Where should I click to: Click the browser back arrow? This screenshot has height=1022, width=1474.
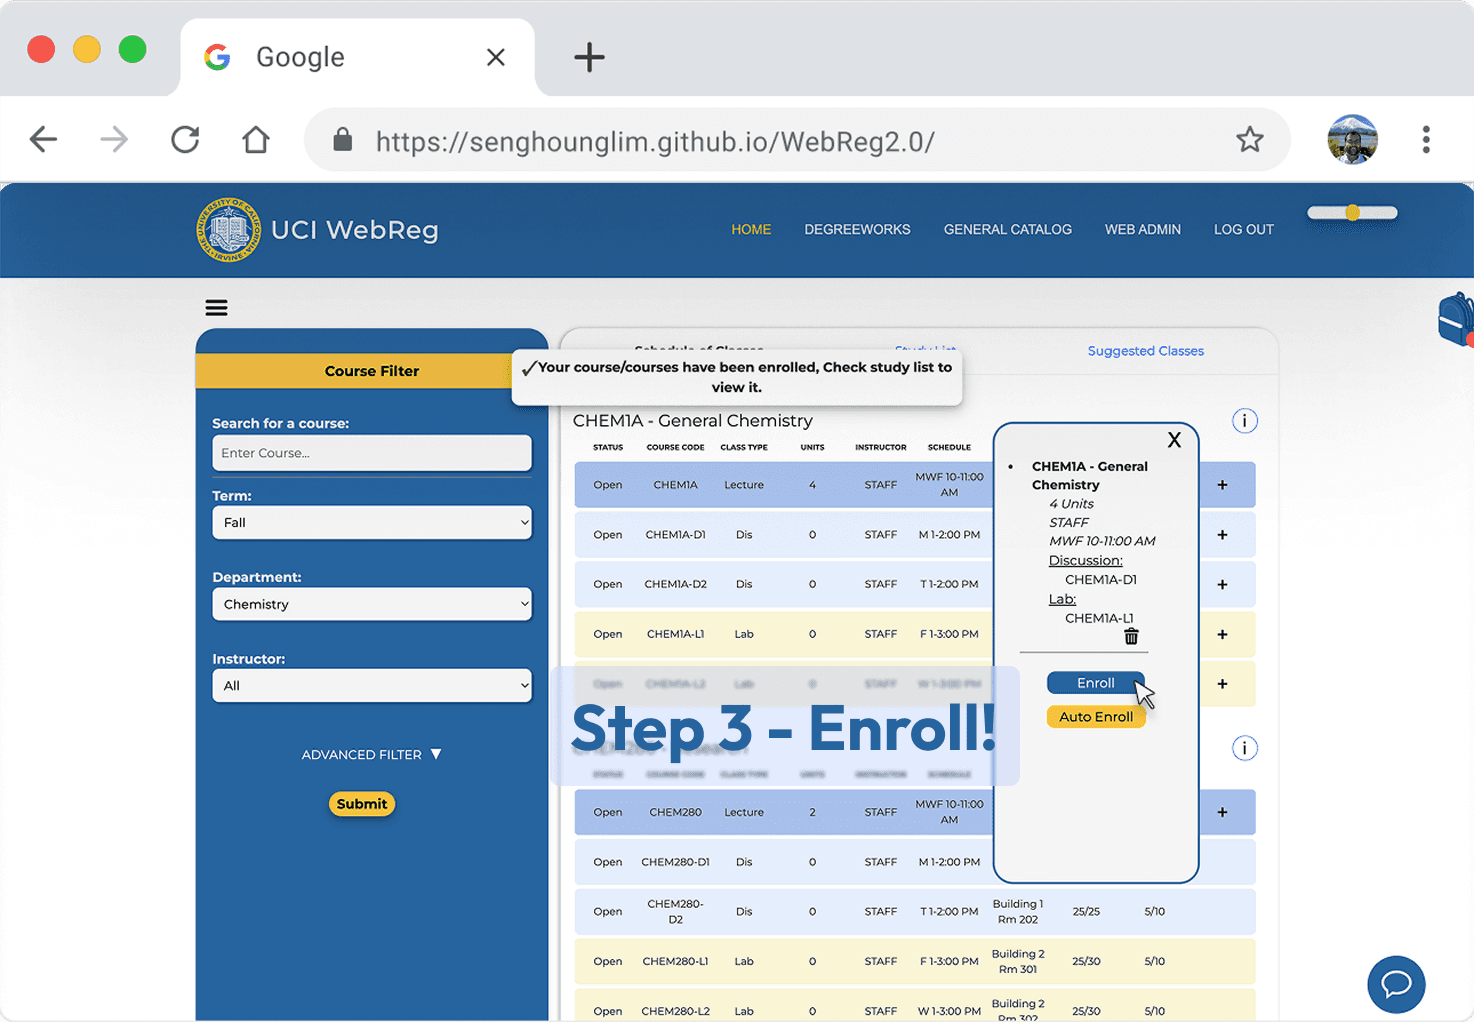click(43, 139)
